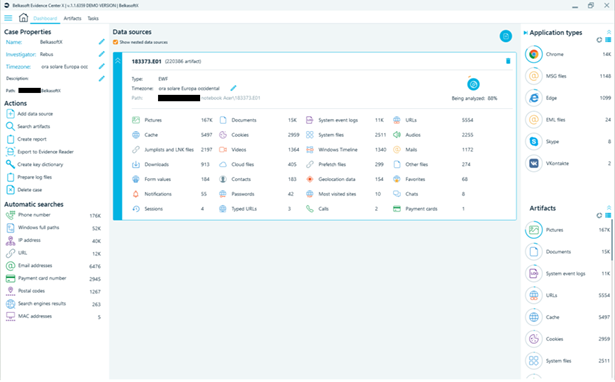
Task: Edit data source timezone pencil icon
Action: (x=233, y=88)
